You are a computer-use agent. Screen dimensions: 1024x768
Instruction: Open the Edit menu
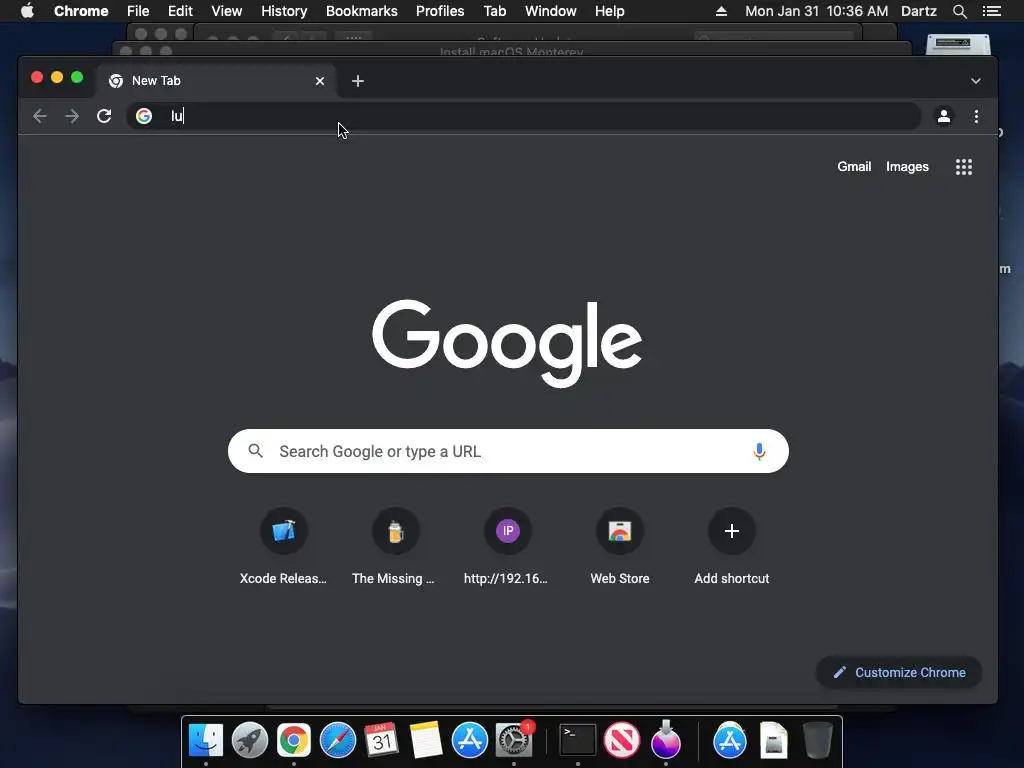[180, 11]
